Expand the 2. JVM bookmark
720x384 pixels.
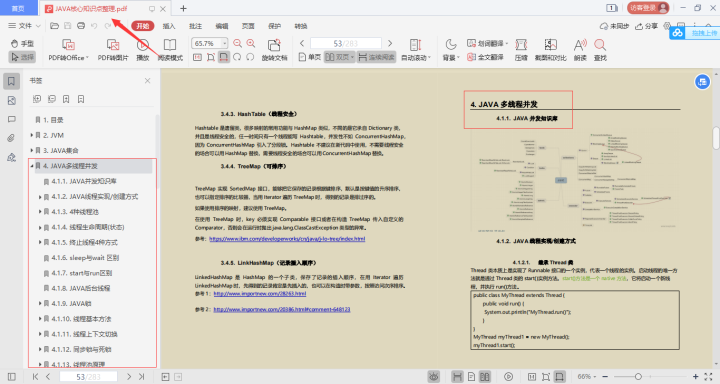coord(32,135)
